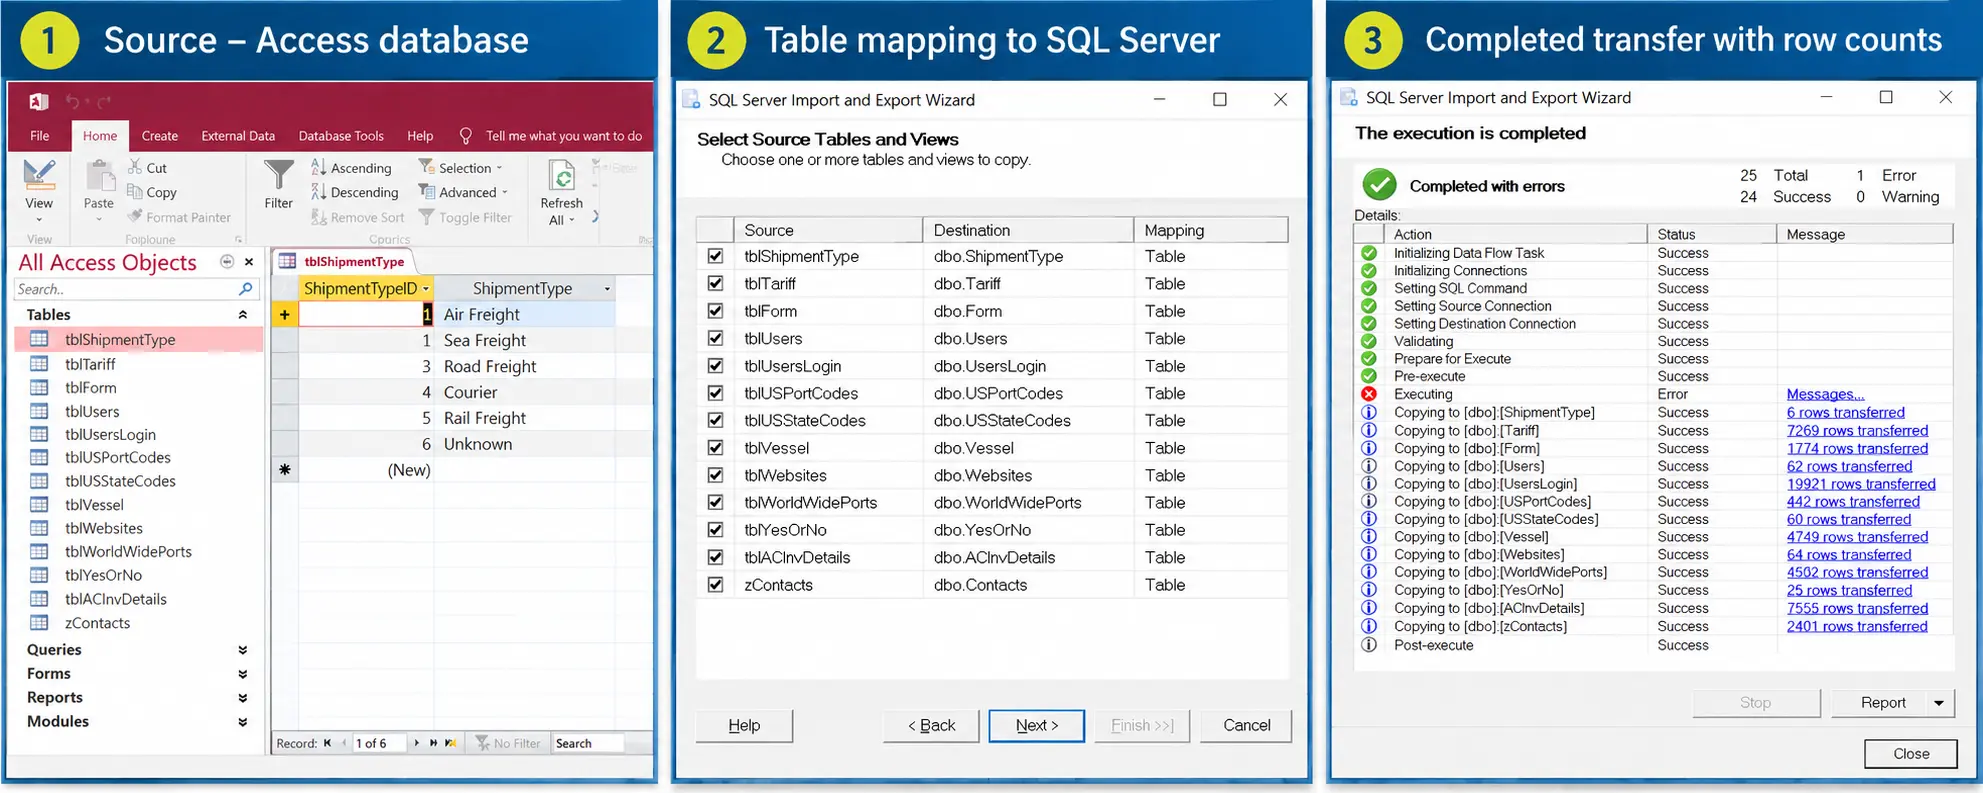Click the Copy command in Clipboard group
This screenshot has width=1983, height=793.
click(151, 192)
